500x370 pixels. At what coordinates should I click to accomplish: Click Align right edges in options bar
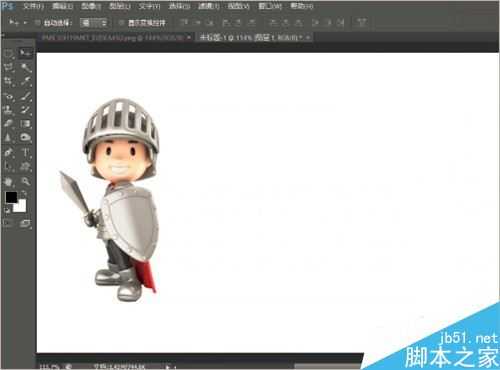click(252, 23)
